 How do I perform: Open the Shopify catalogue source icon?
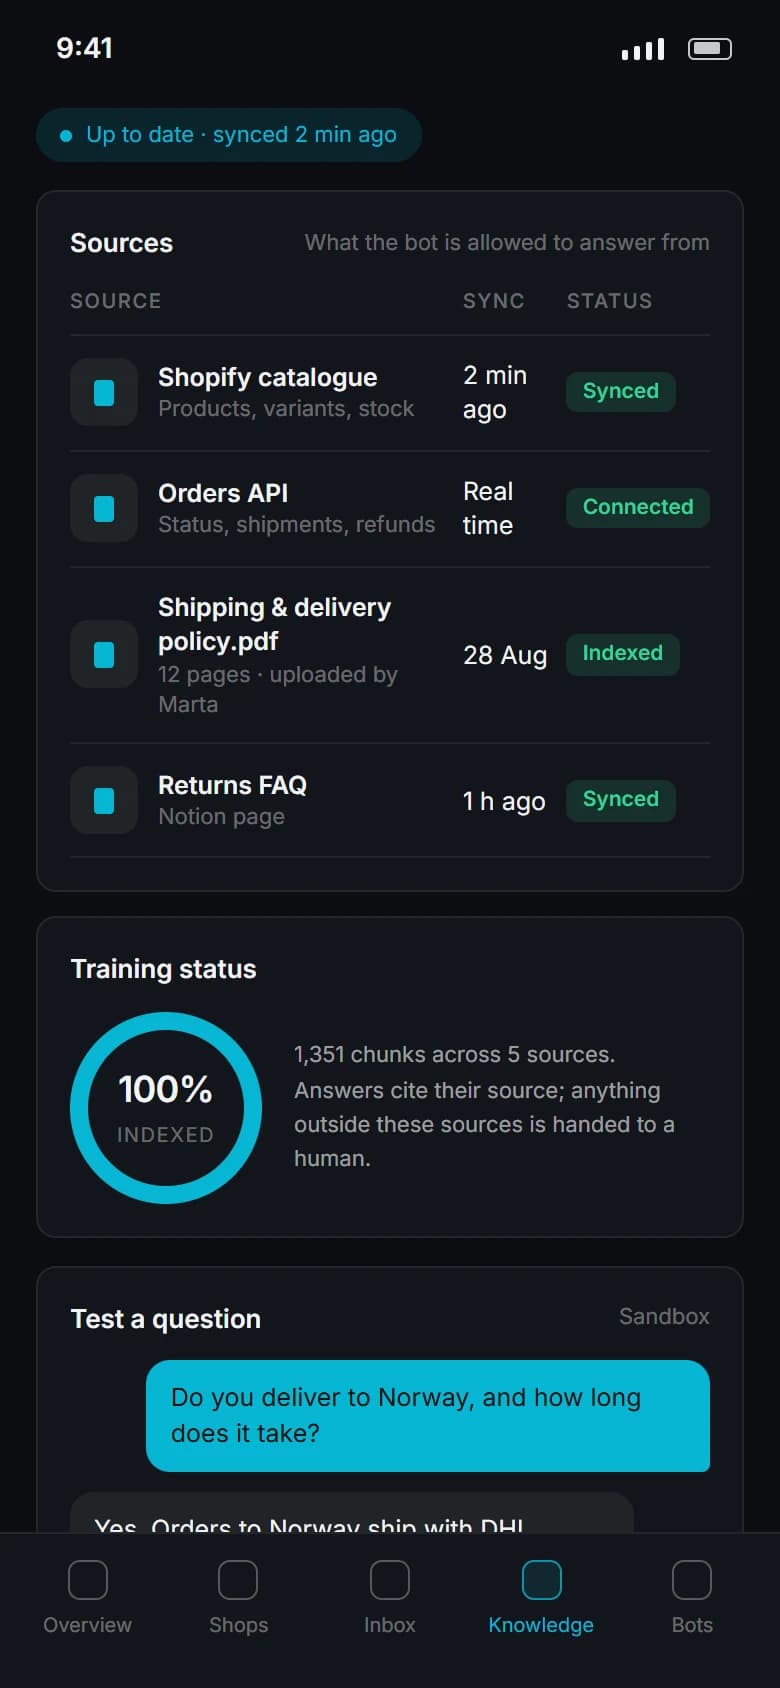tap(104, 392)
